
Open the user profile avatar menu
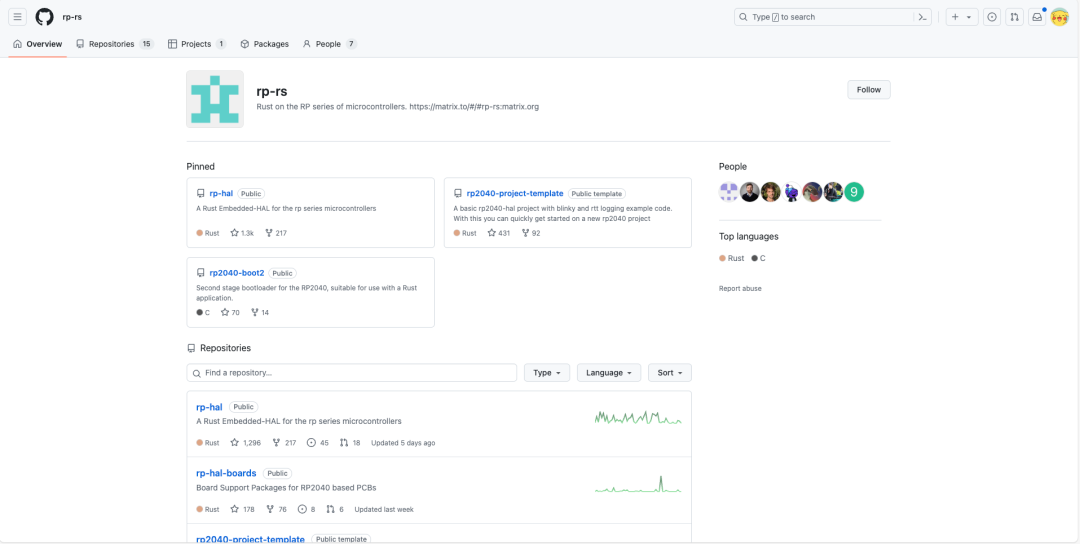[1059, 17]
